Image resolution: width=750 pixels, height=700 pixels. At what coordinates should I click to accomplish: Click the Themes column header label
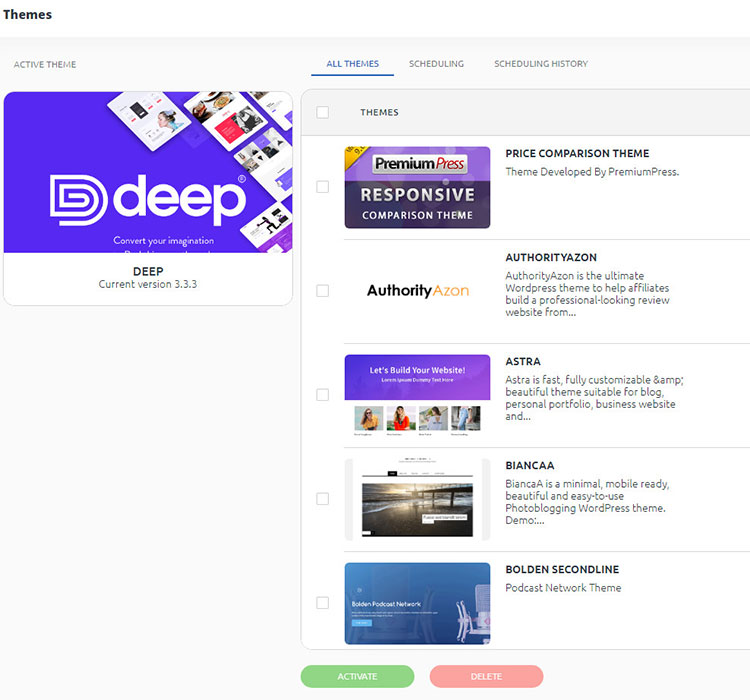(x=379, y=112)
